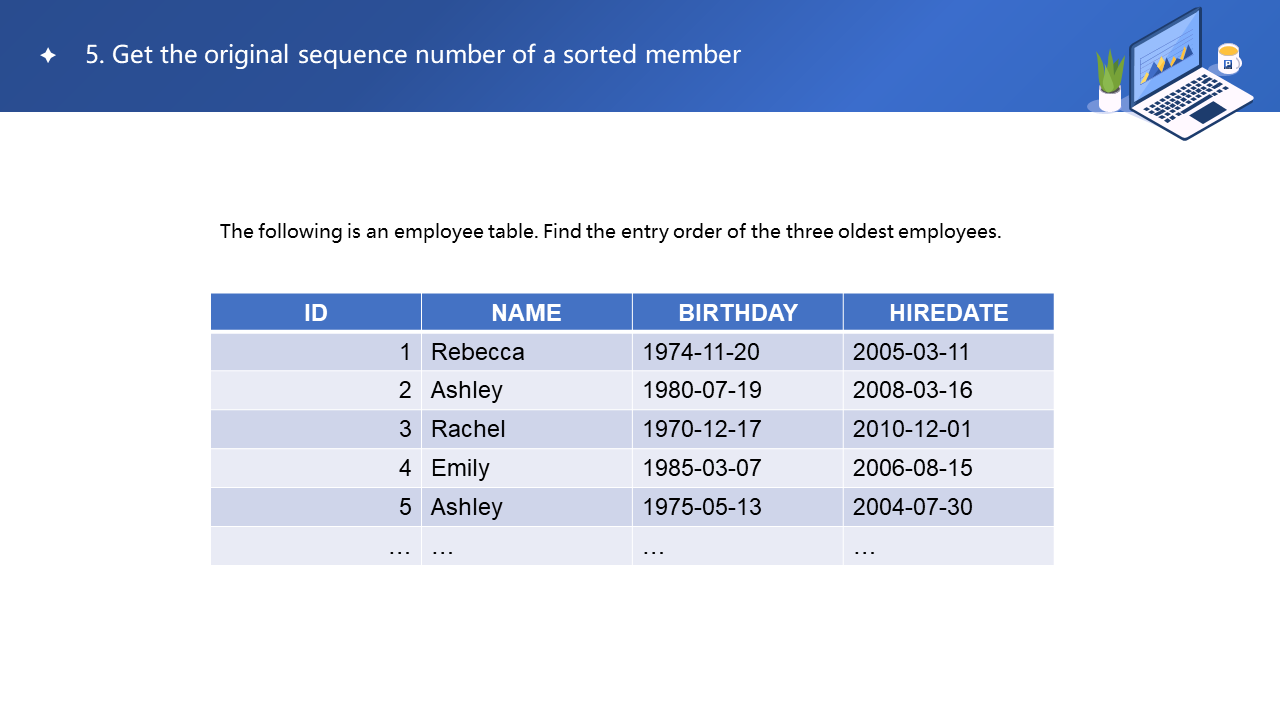Image resolution: width=1280 pixels, height=720 pixels.
Task: Select the slide title about sorted member
Action: point(413,55)
